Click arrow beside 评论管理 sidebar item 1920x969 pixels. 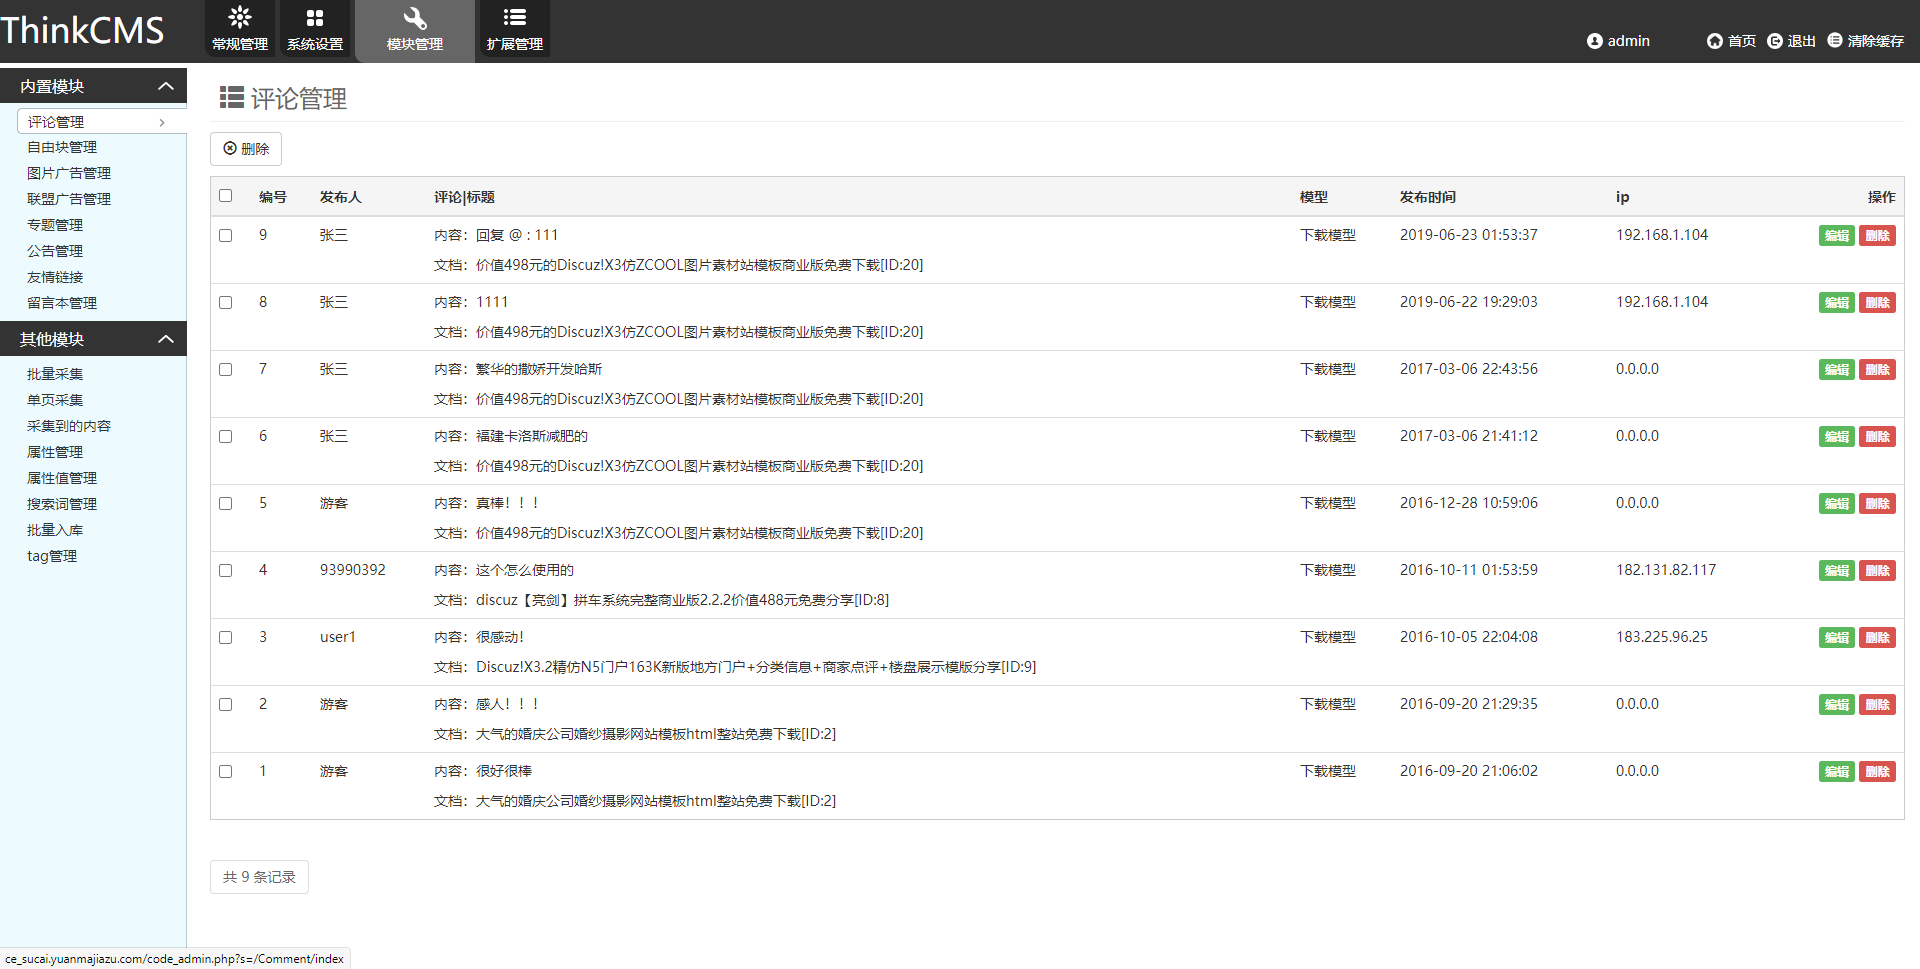162,123
